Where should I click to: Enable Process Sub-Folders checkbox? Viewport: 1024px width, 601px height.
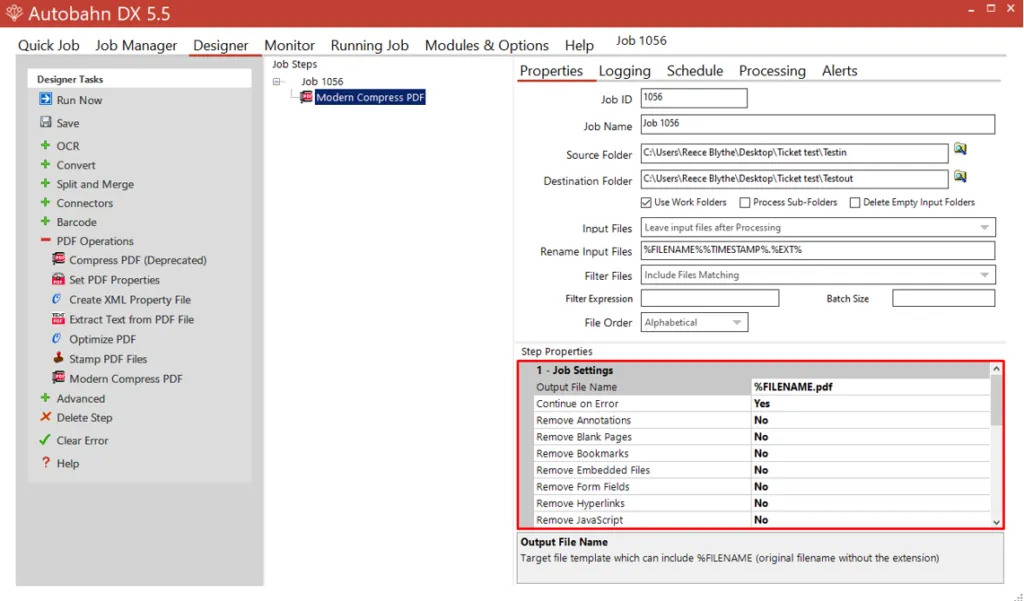744,203
